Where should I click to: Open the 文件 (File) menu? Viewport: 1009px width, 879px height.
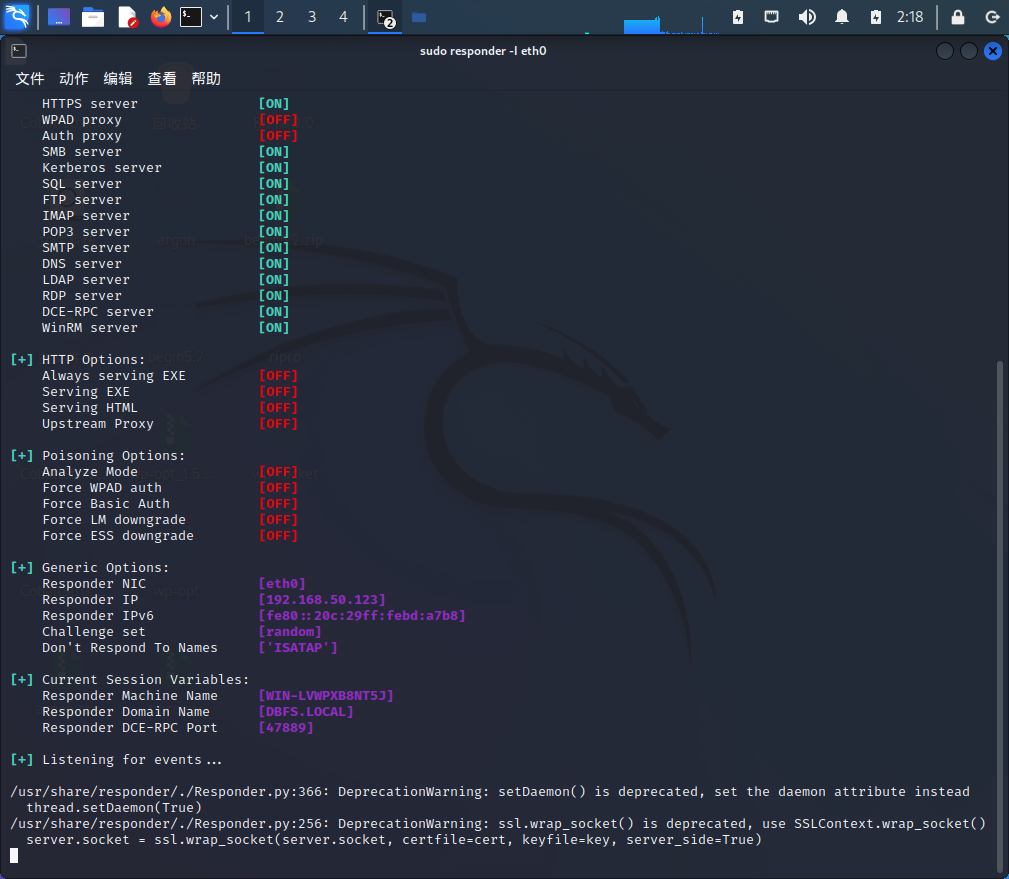[x=30, y=79]
